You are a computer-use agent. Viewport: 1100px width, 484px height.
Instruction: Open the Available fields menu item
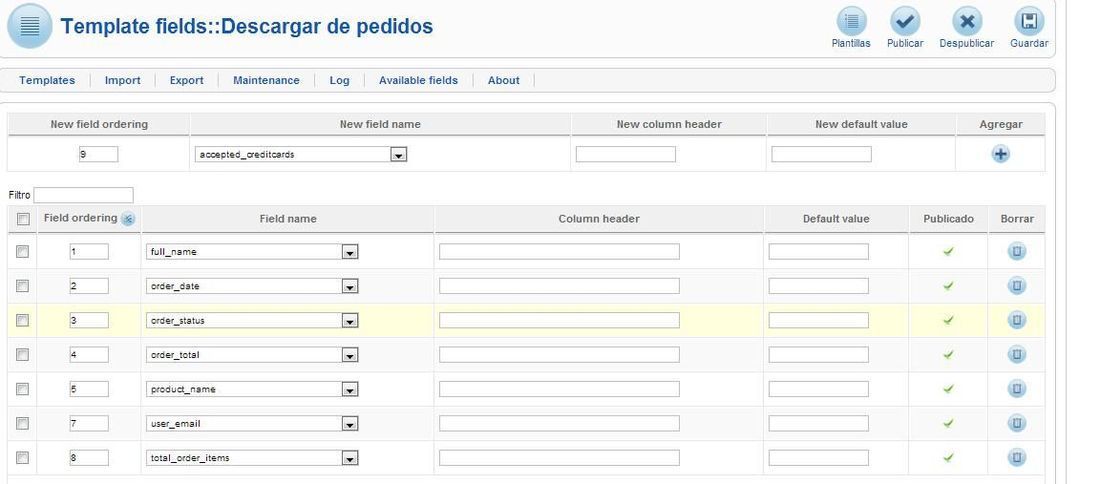[418, 81]
